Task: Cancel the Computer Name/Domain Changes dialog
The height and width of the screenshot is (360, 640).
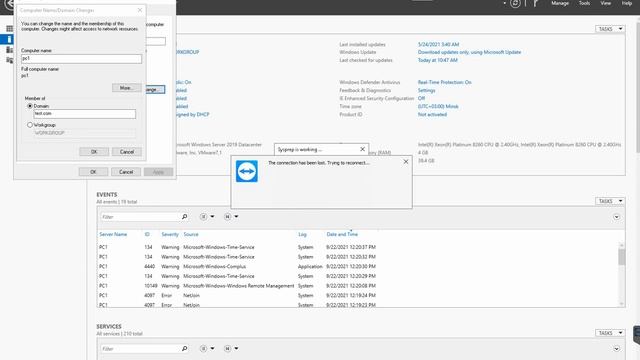Action: (x=127, y=152)
